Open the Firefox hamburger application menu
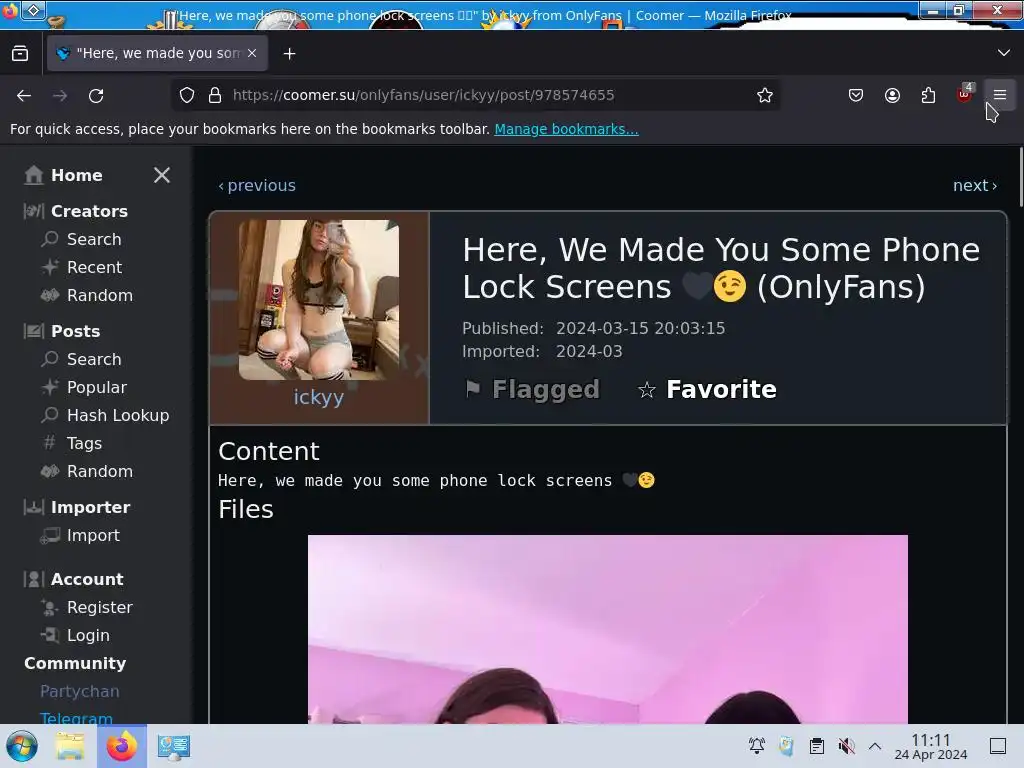 (1000, 95)
